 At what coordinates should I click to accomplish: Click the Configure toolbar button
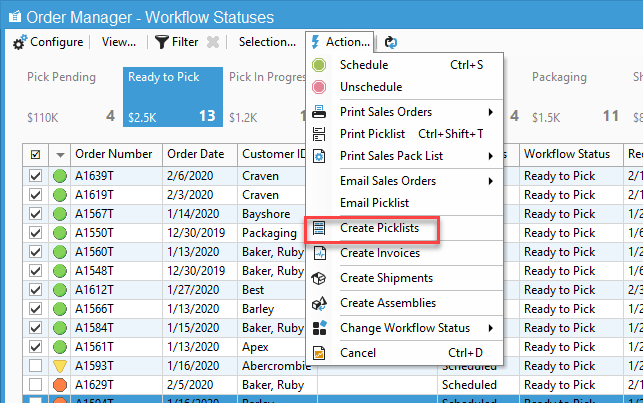tap(48, 42)
